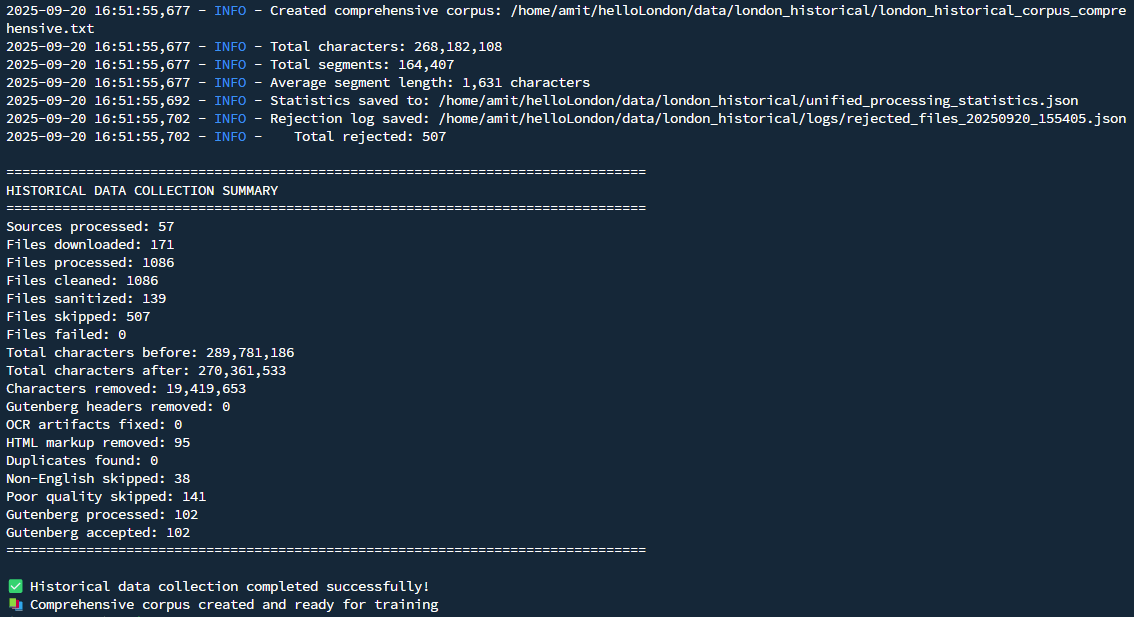Click the Poor quality skipped: 141 line
This screenshot has height=617, width=1134.
pyautogui.click(x=106, y=497)
